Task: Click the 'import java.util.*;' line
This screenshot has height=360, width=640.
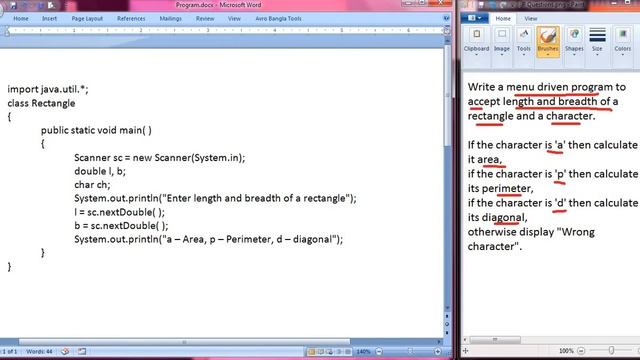Action: pos(48,89)
